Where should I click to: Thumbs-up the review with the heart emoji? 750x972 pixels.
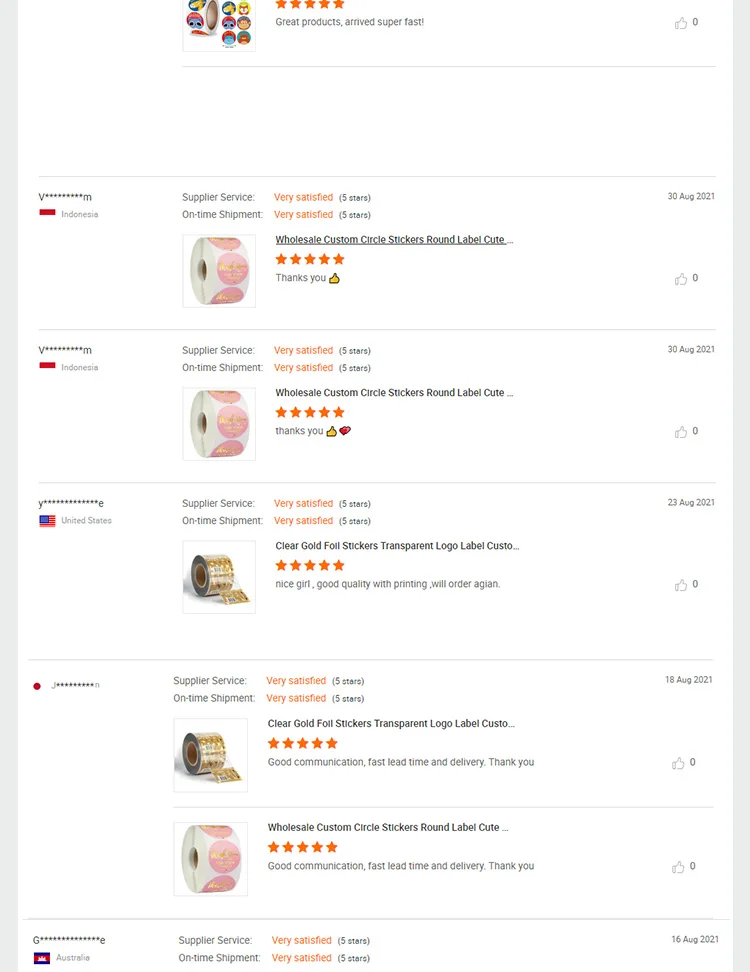(681, 432)
